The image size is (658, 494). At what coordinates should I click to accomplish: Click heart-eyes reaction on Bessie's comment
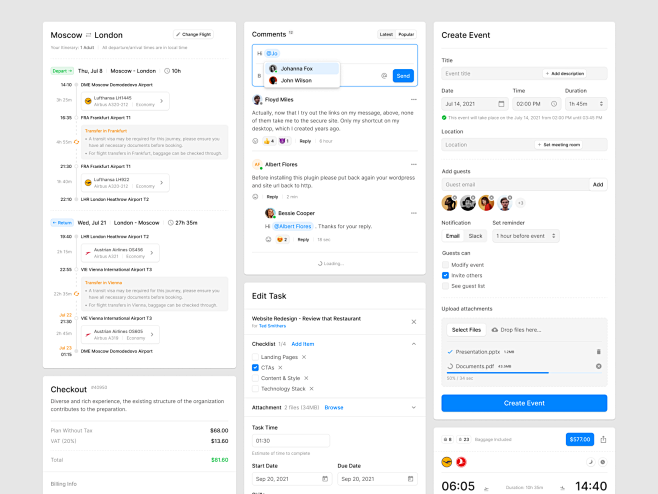click(x=282, y=240)
